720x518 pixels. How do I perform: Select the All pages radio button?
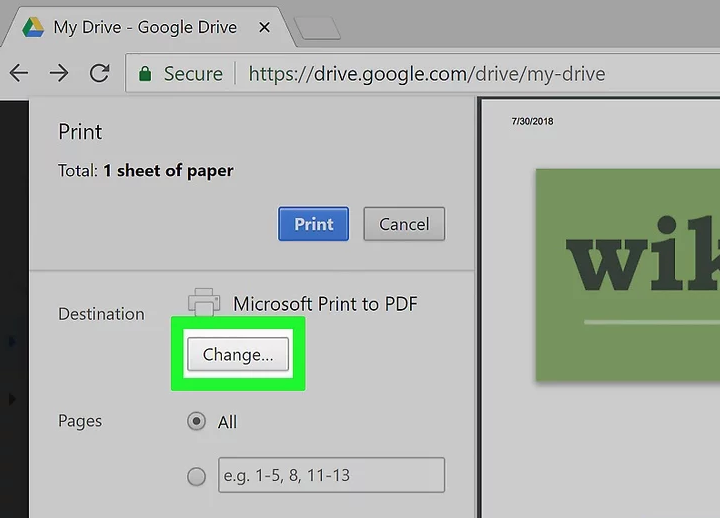(x=196, y=421)
